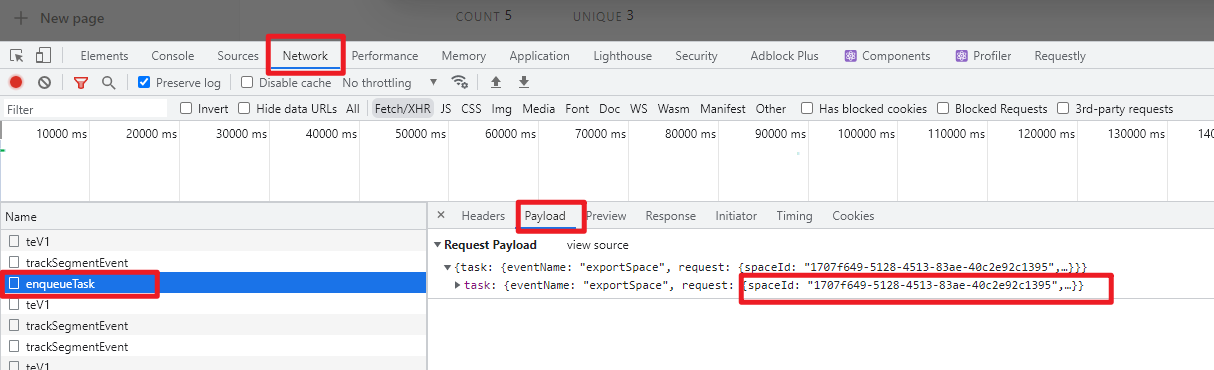The image size is (1214, 370).
Task: Click the view source link
Action: [x=598, y=245]
